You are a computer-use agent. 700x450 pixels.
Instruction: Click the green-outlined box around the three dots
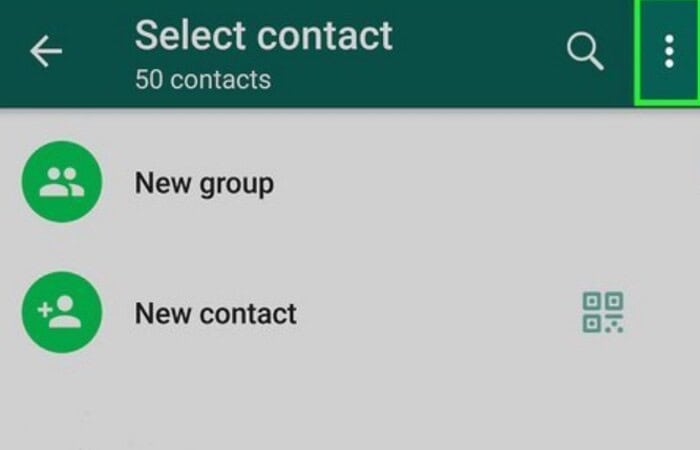[x=667, y=51]
